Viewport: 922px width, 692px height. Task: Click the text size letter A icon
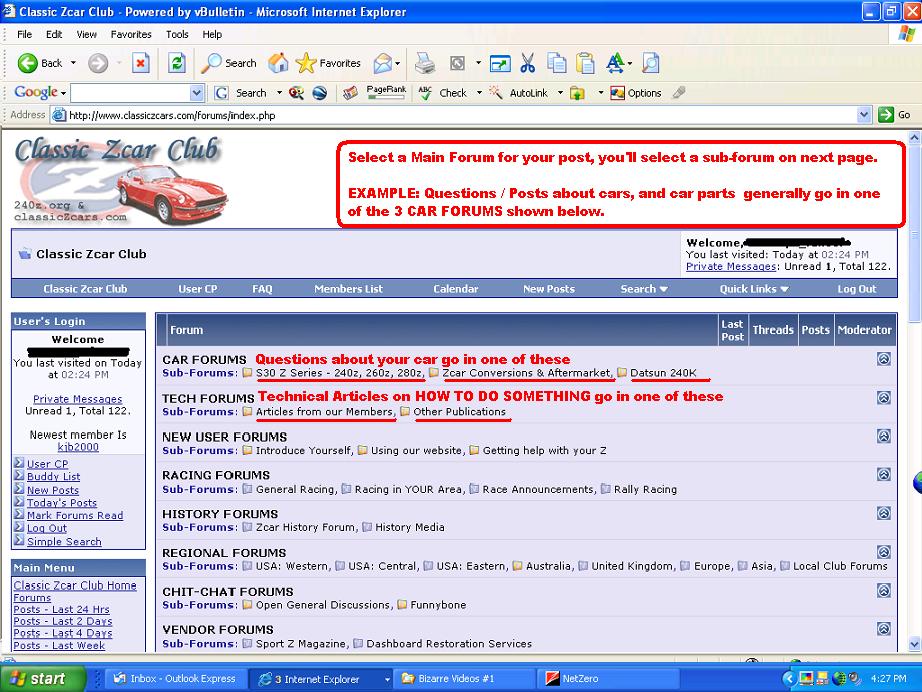pyautogui.click(x=615, y=63)
